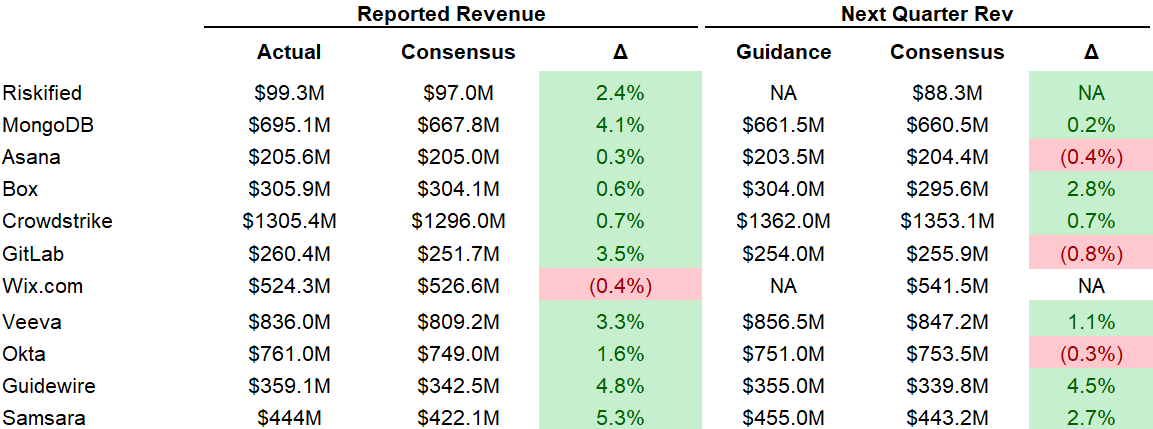Select MongoDB next quarter consensus $660.5M
The width and height of the screenshot is (1153, 429).
click(x=947, y=125)
